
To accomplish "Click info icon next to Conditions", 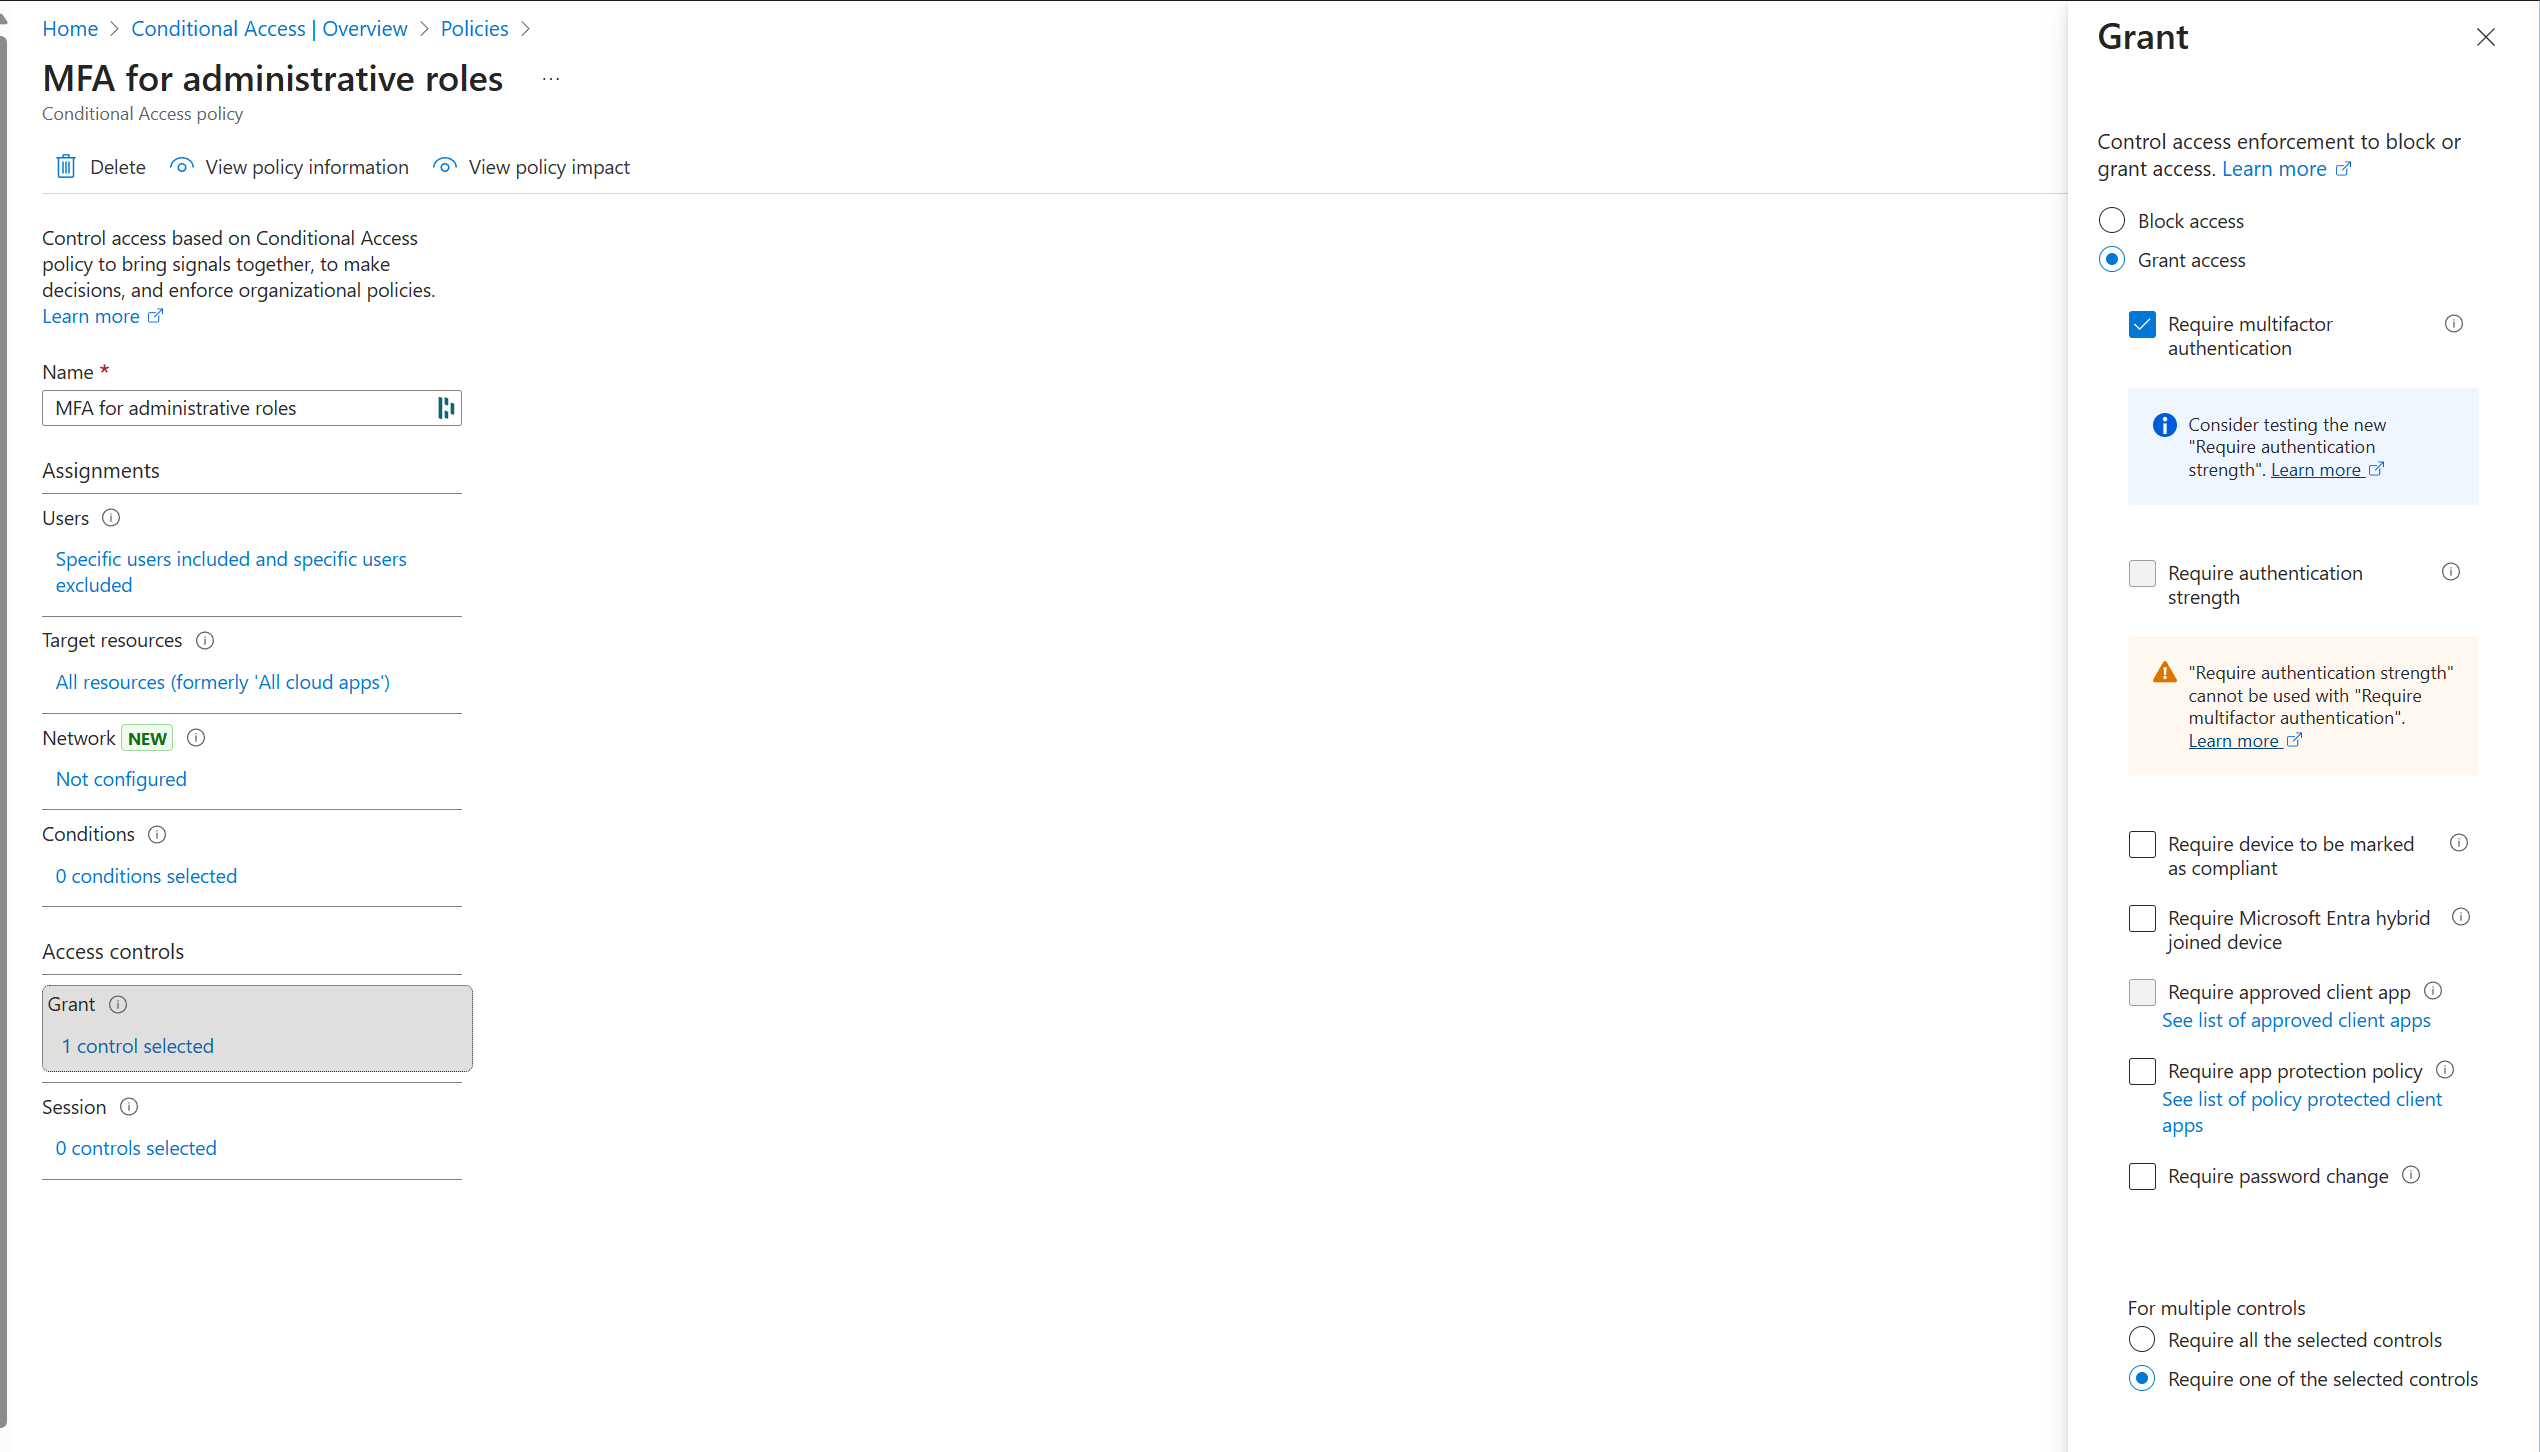I will [157, 835].
